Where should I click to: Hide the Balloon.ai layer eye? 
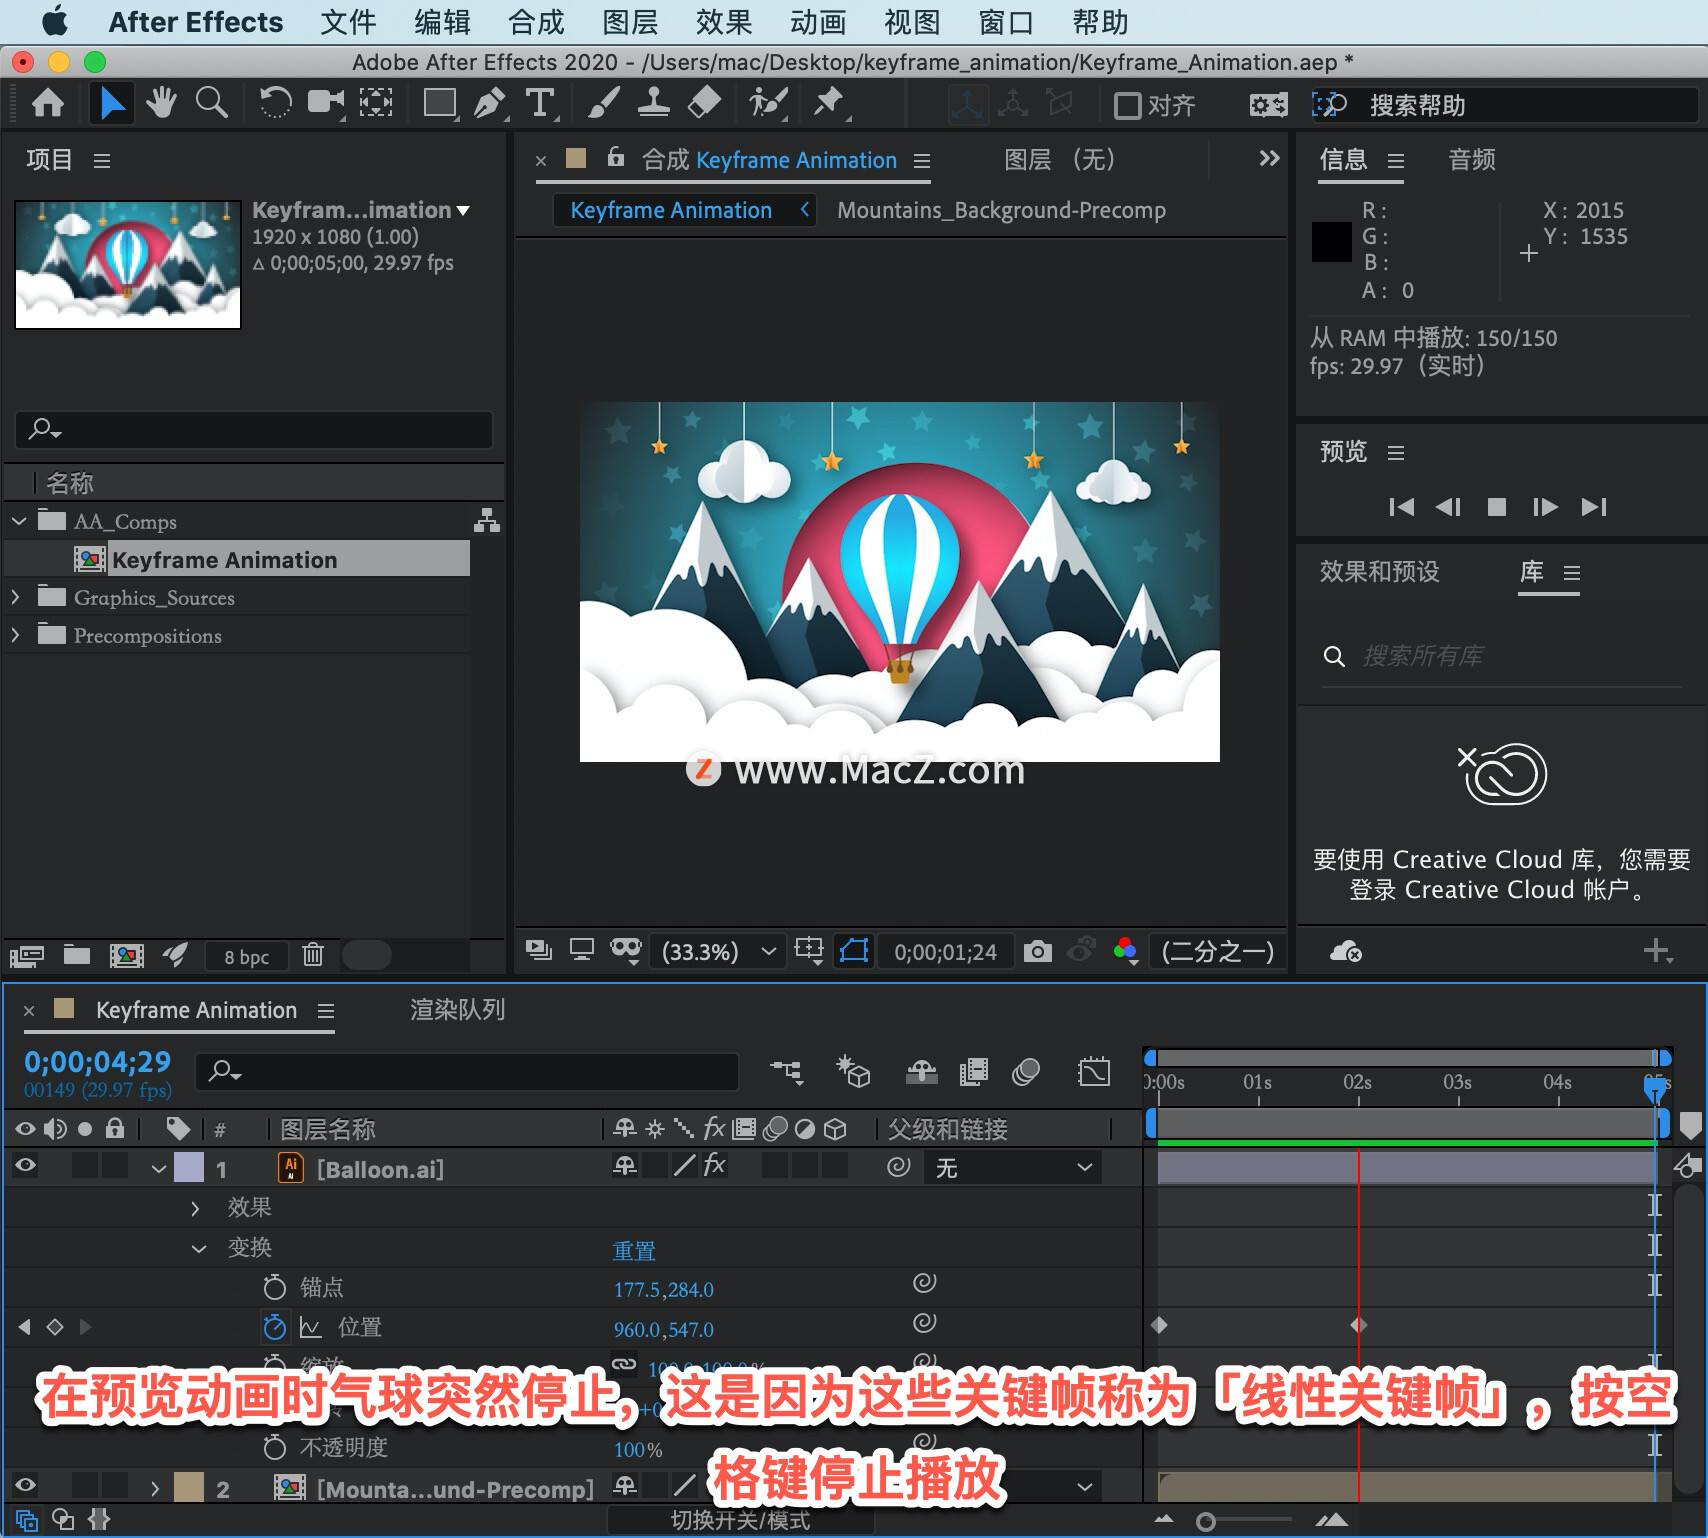pos(25,1165)
